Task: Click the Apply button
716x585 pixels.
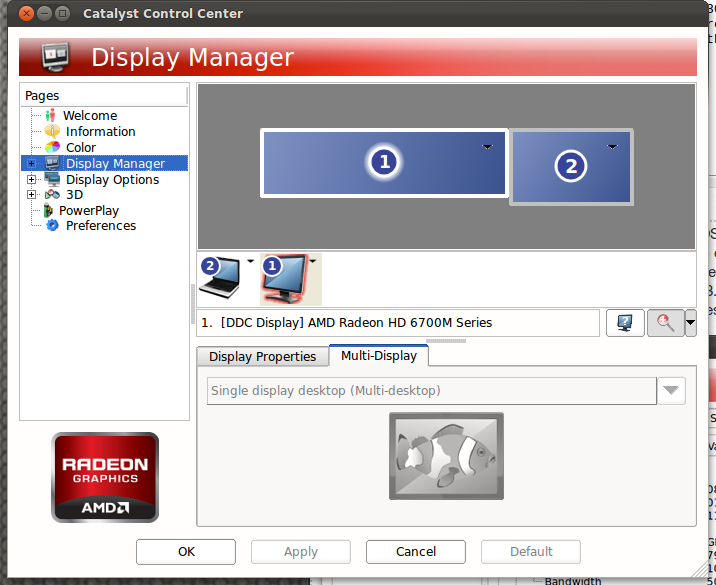Action: [x=300, y=552]
